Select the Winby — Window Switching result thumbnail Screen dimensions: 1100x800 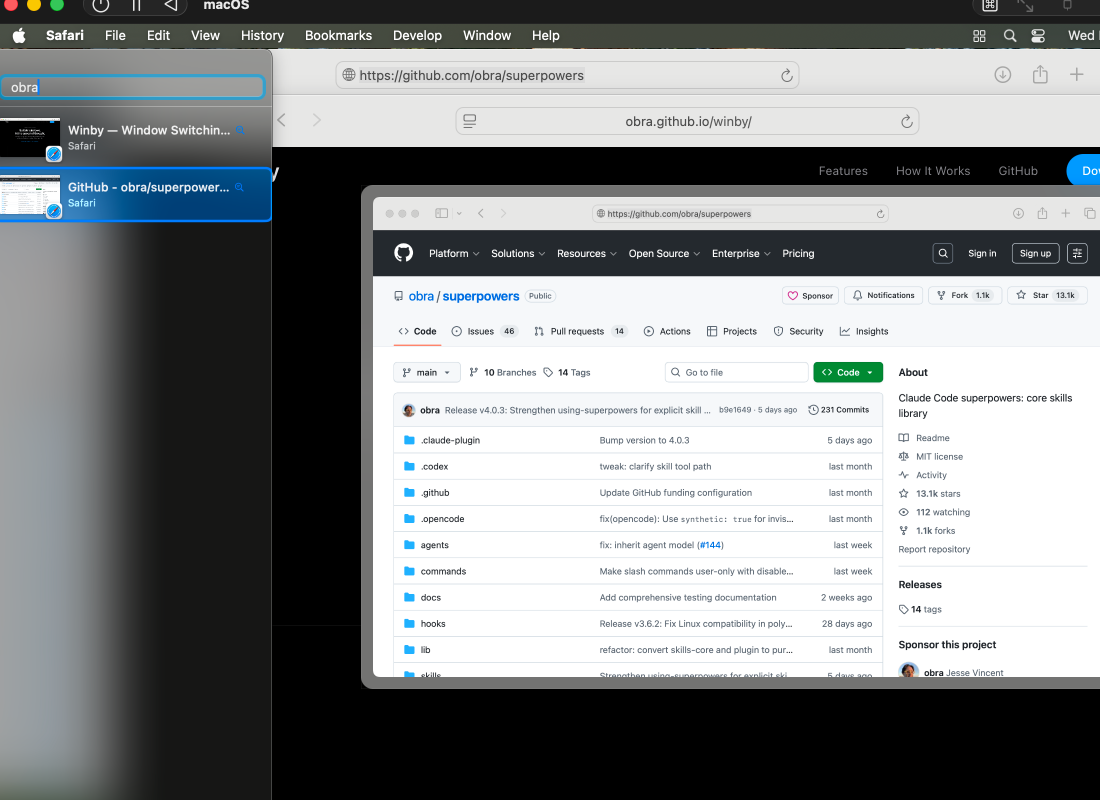[30, 138]
